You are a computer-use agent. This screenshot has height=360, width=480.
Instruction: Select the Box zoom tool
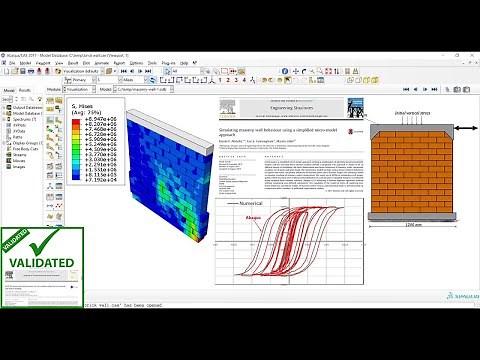pyautogui.click(x=320, y=71)
